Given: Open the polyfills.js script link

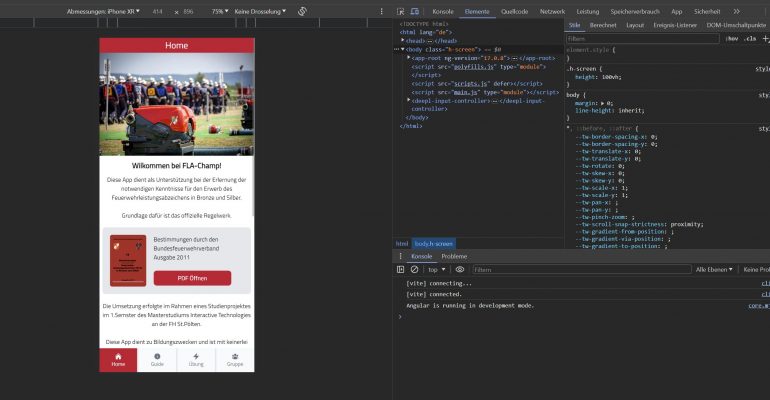Looking at the screenshot, I should coord(473,67).
